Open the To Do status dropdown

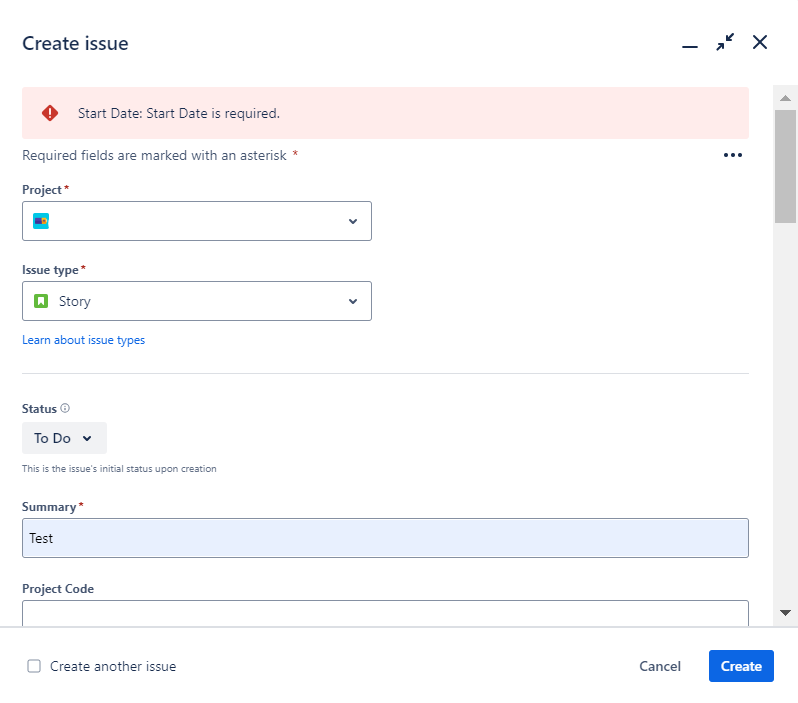click(x=64, y=438)
